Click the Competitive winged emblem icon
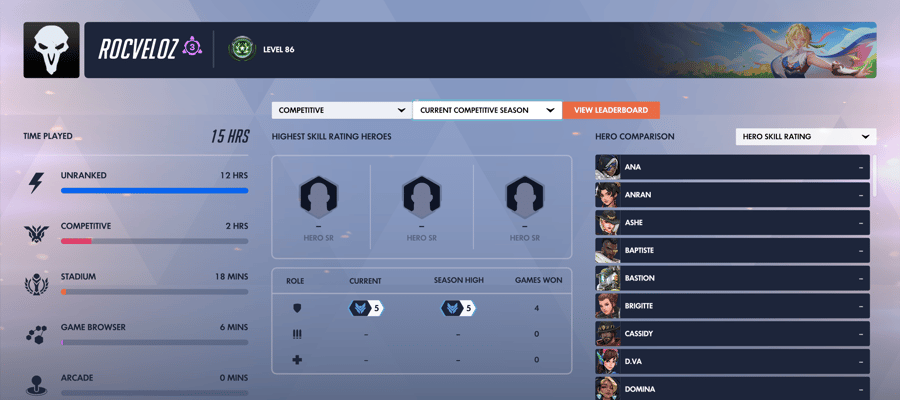 coord(37,234)
